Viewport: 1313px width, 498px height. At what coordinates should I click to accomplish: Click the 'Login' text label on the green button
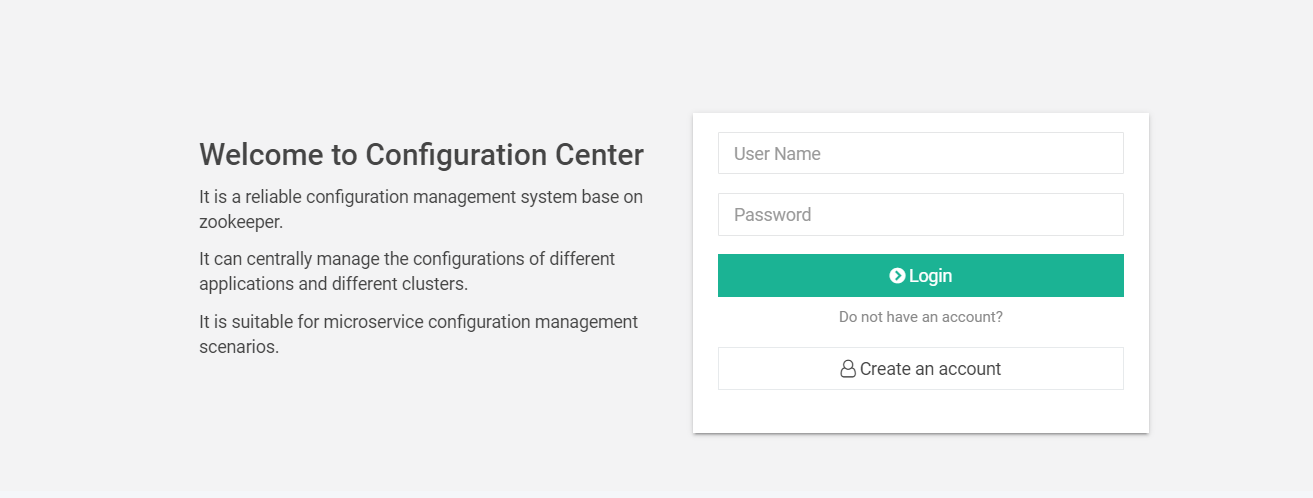(x=930, y=276)
